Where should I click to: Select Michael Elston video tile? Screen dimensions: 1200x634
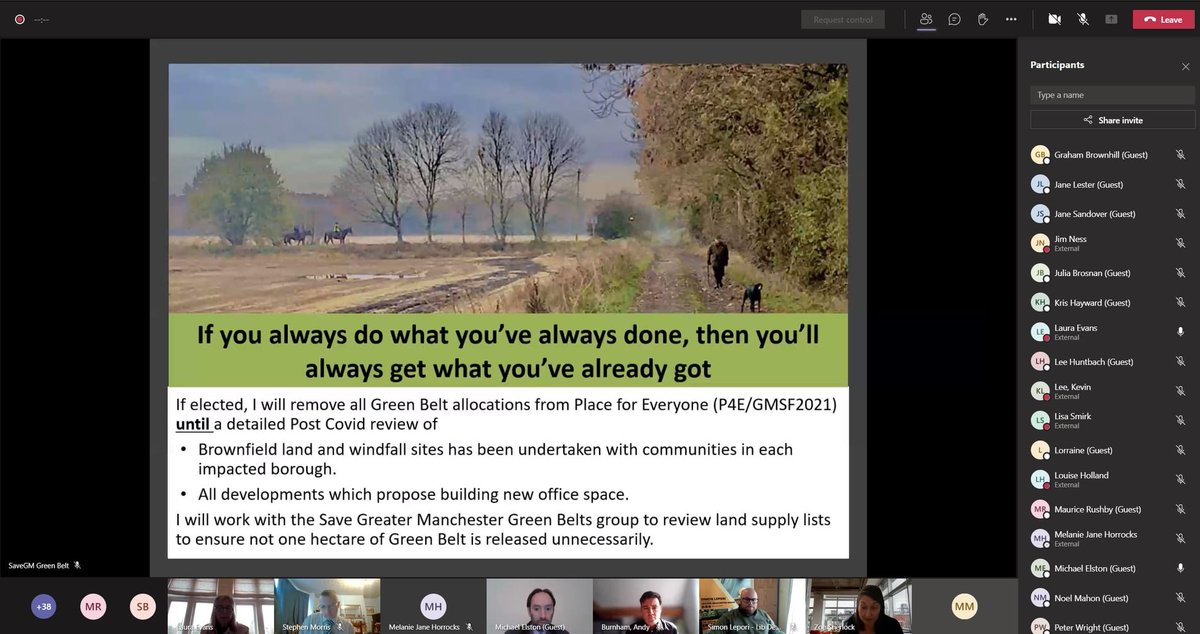pos(539,606)
